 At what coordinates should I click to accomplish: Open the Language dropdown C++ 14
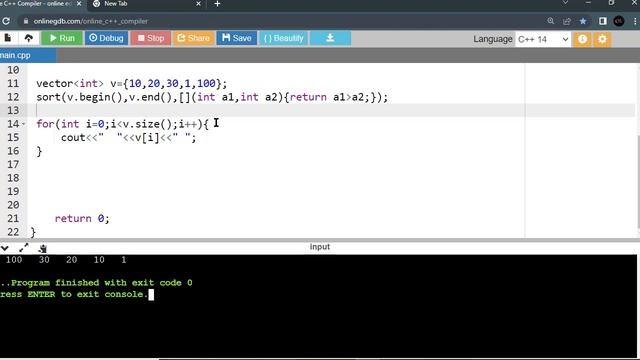click(x=543, y=39)
